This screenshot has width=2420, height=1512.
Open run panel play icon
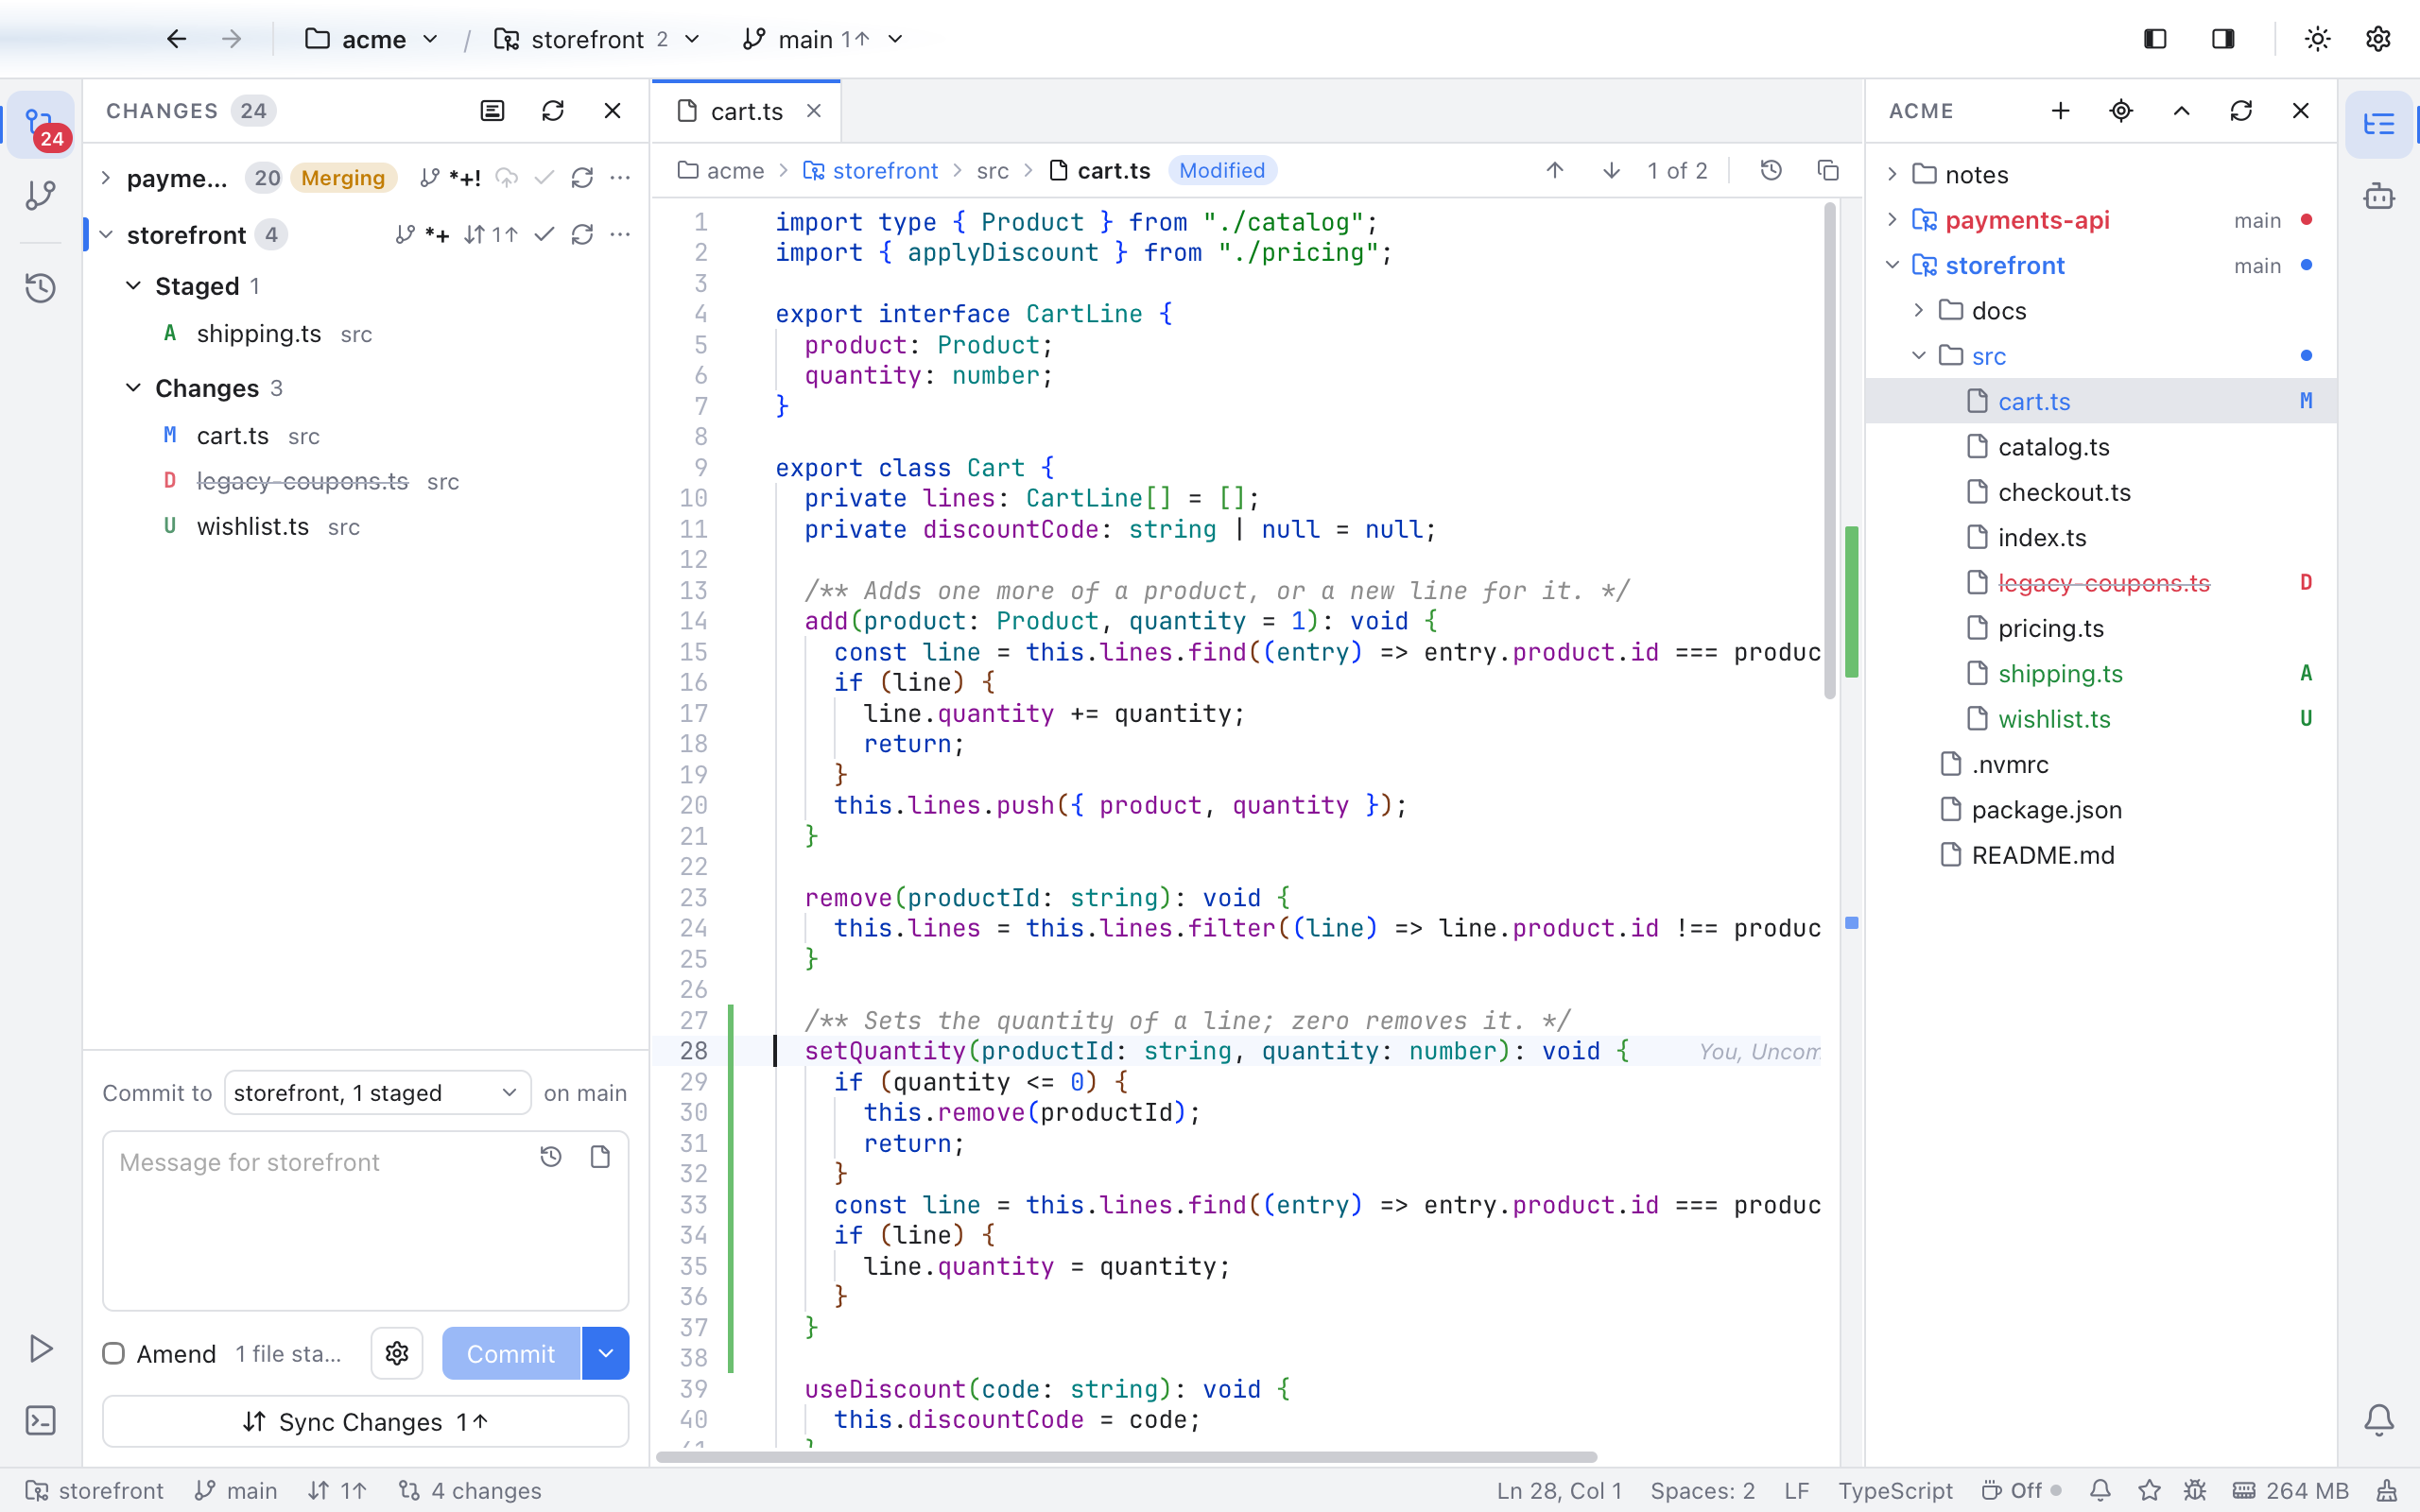41,1348
